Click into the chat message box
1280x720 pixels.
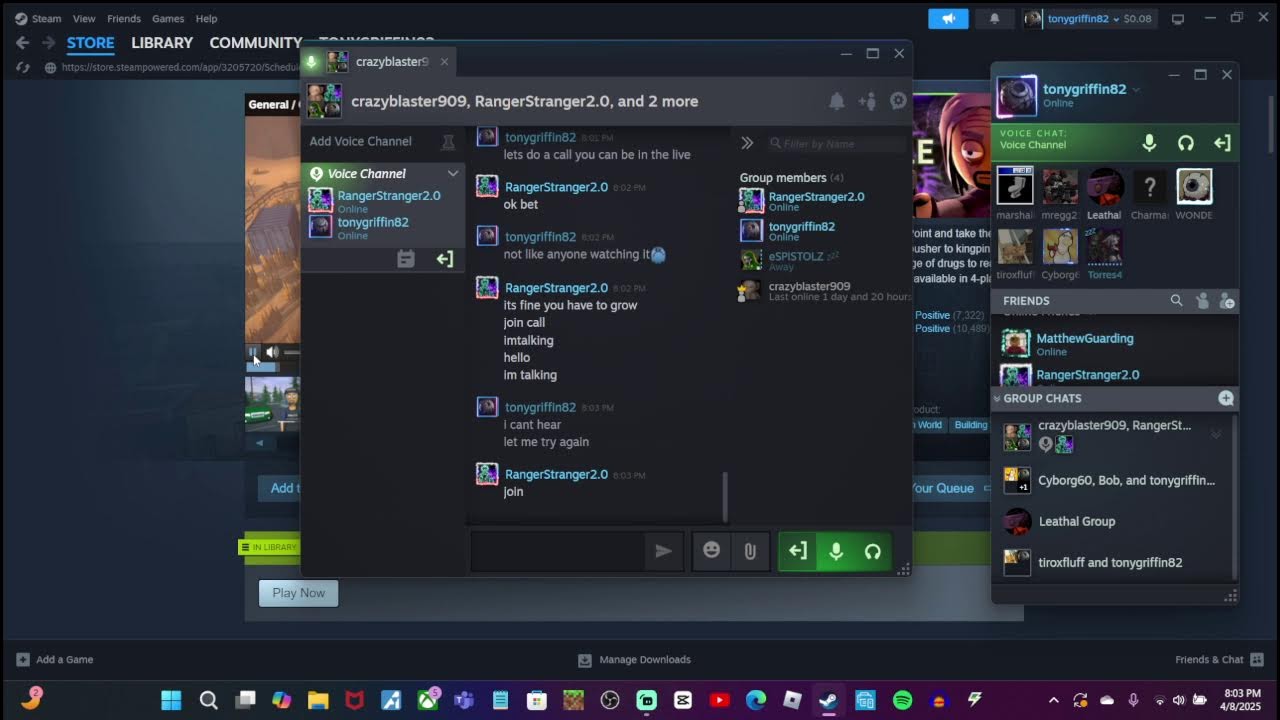click(557, 551)
